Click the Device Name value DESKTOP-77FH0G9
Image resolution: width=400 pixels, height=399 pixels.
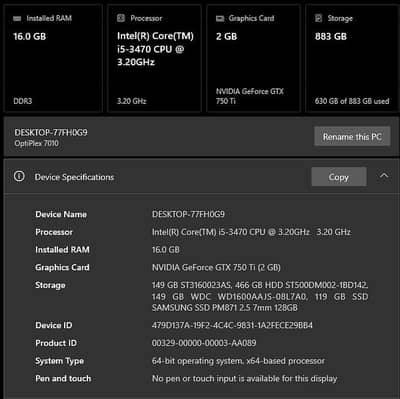point(188,214)
